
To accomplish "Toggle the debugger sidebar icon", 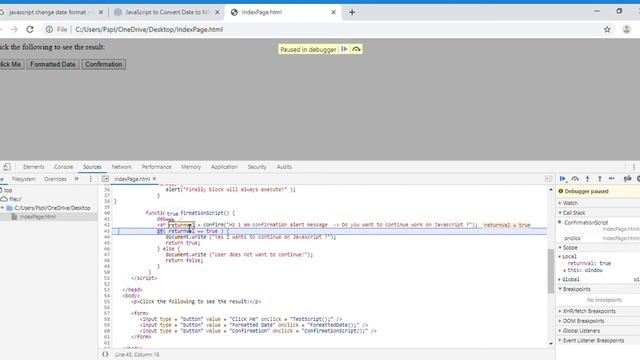I will 548,179.
